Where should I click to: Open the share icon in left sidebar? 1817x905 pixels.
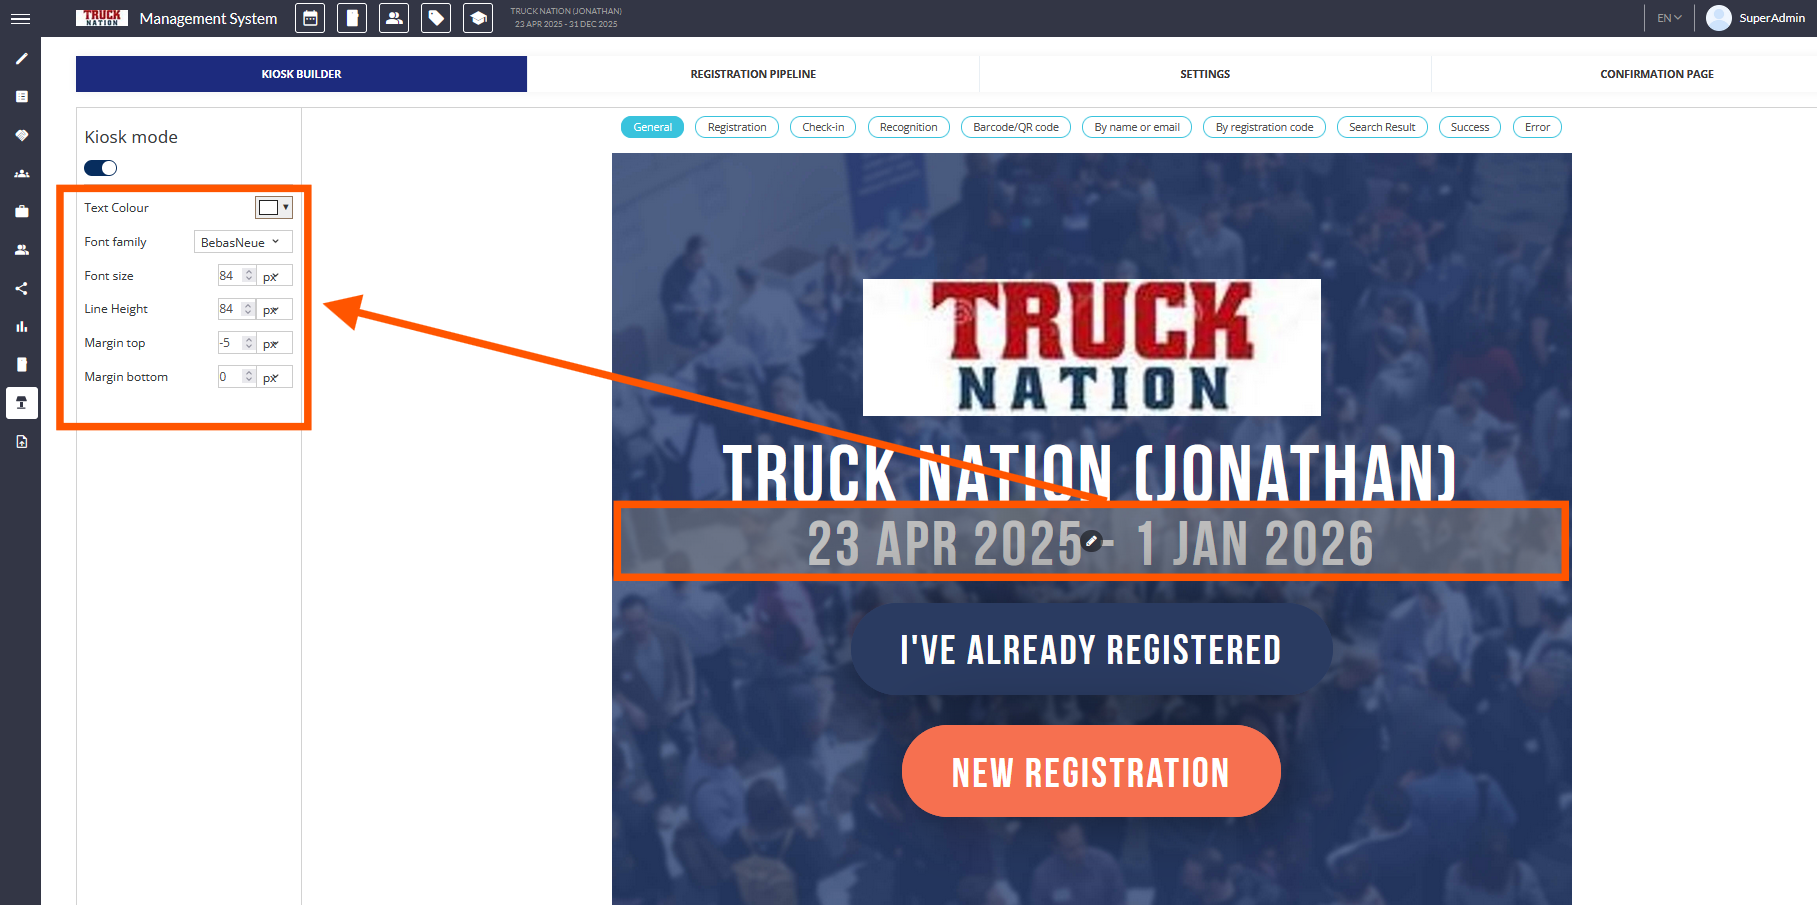point(21,289)
